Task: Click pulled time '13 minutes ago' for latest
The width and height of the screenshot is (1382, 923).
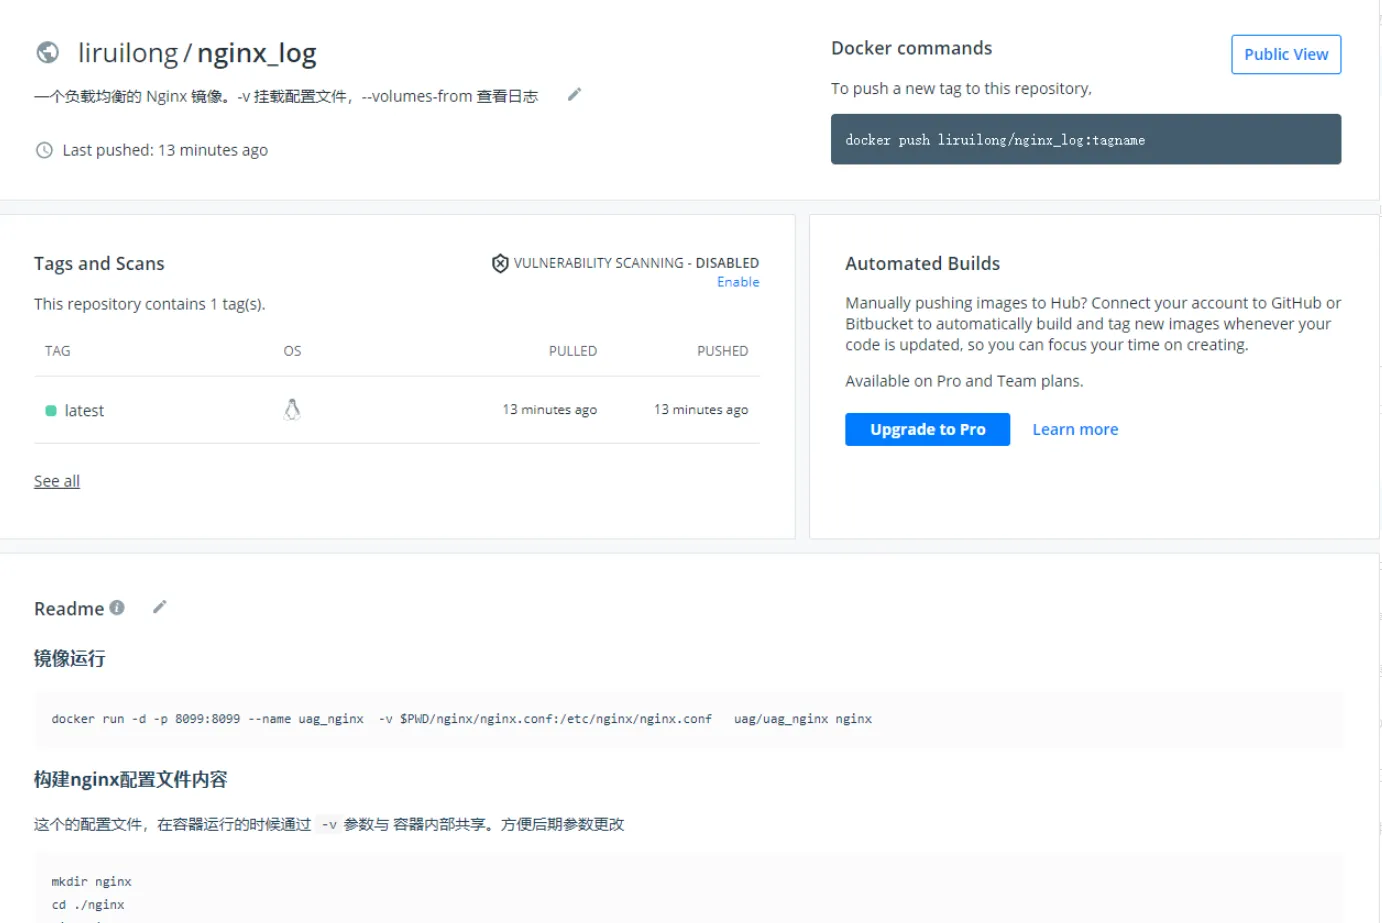Action: coord(550,409)
